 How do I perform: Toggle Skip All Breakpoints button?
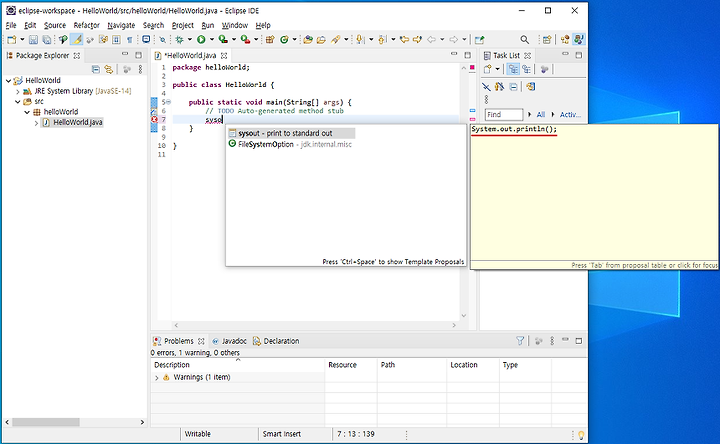pos(163,40)
